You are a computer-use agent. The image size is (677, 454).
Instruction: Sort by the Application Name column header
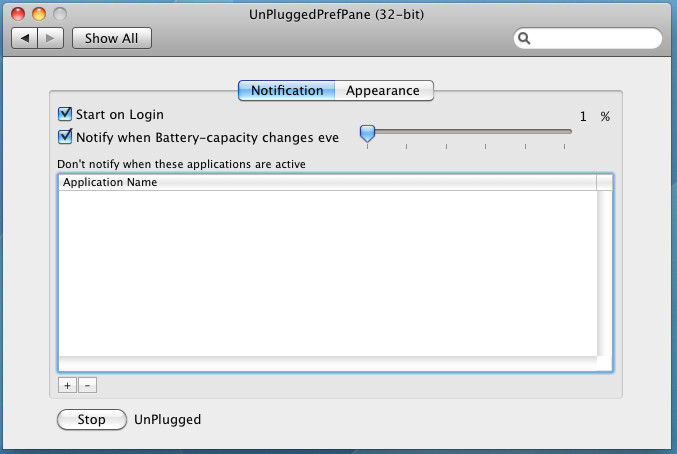327,182
